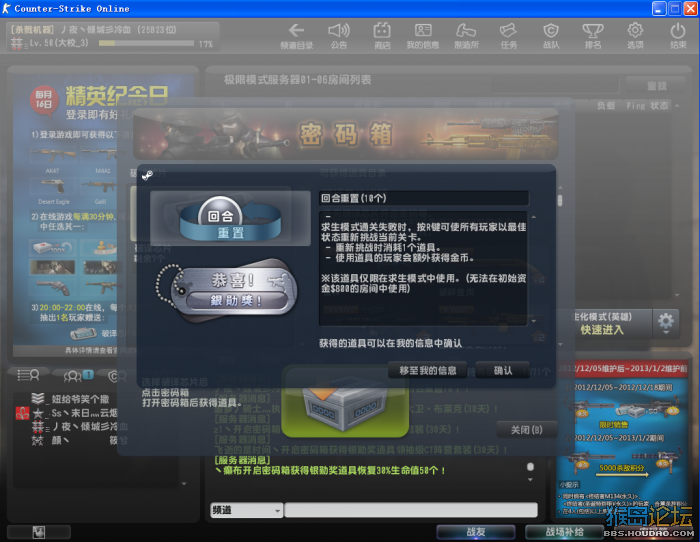Click the Steam-like icon in the dialog corner
Screen dimensions: 700x542
(147, 175)
